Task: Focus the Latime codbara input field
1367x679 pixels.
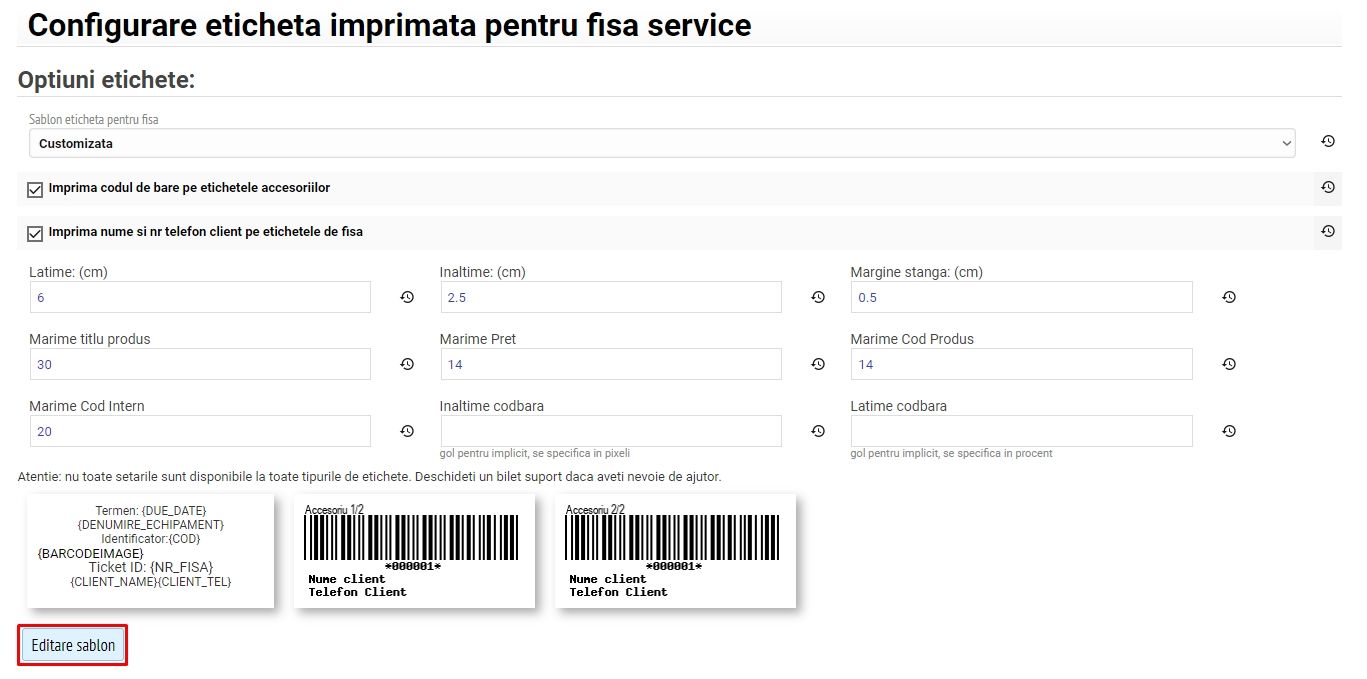Action: (1022, 431)
